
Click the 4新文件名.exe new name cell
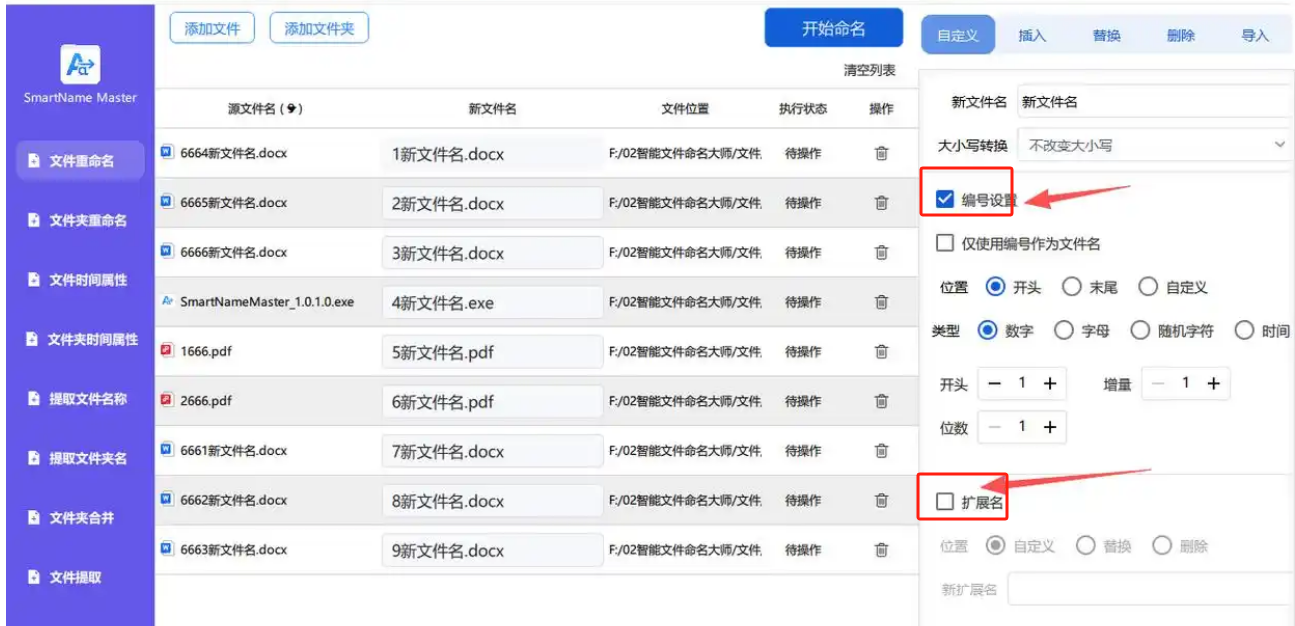pyautogui.click(x=492, y=302)
